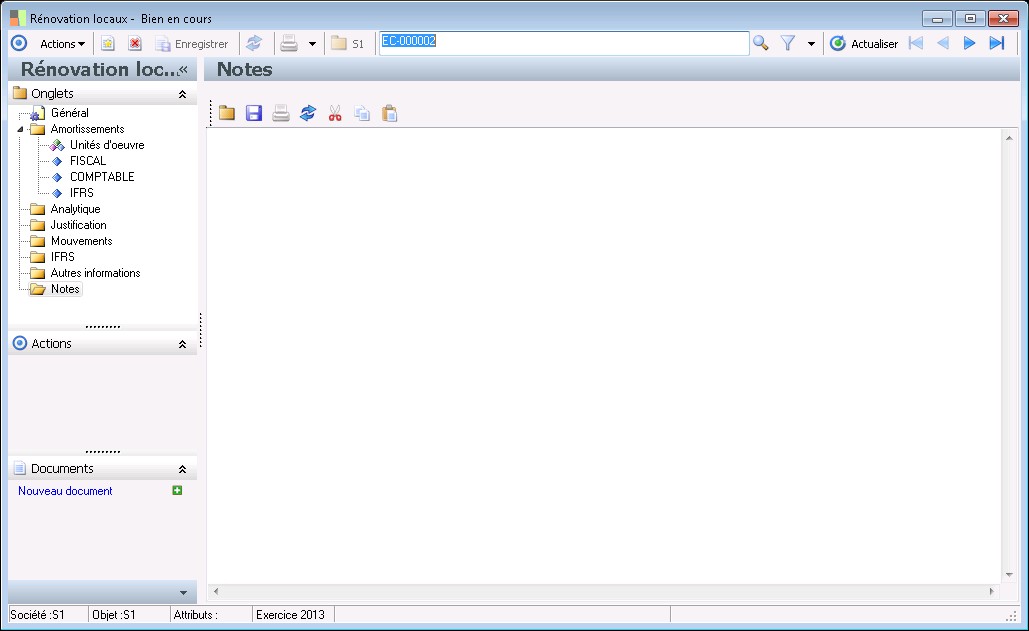
Task: Click the Notes open folder icon
Action: (x=227, y=113)
